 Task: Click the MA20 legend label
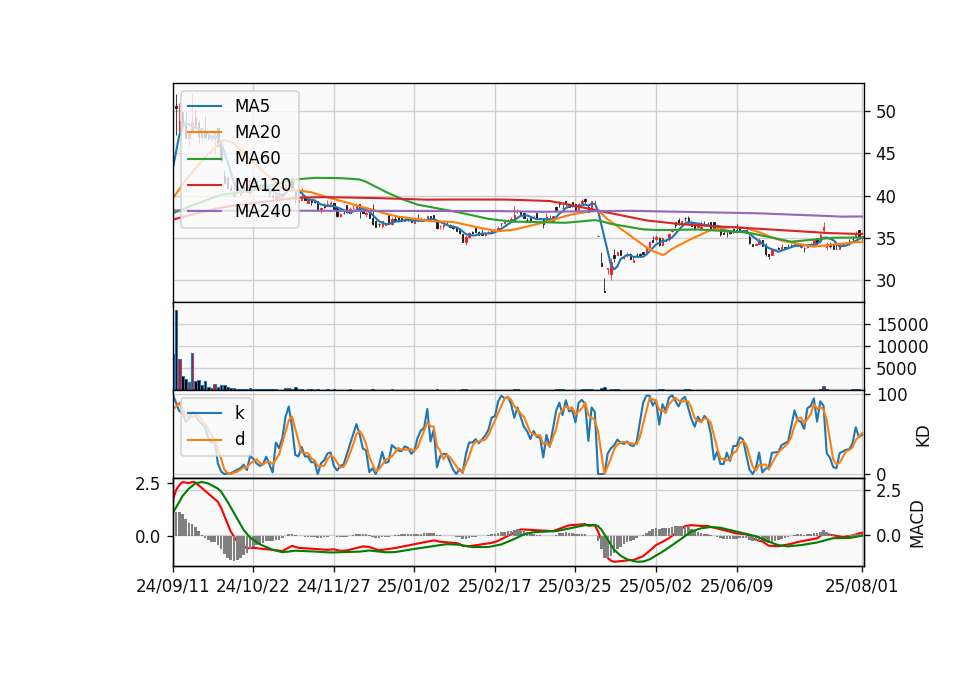pyautogui.click(x=257, y=132)
